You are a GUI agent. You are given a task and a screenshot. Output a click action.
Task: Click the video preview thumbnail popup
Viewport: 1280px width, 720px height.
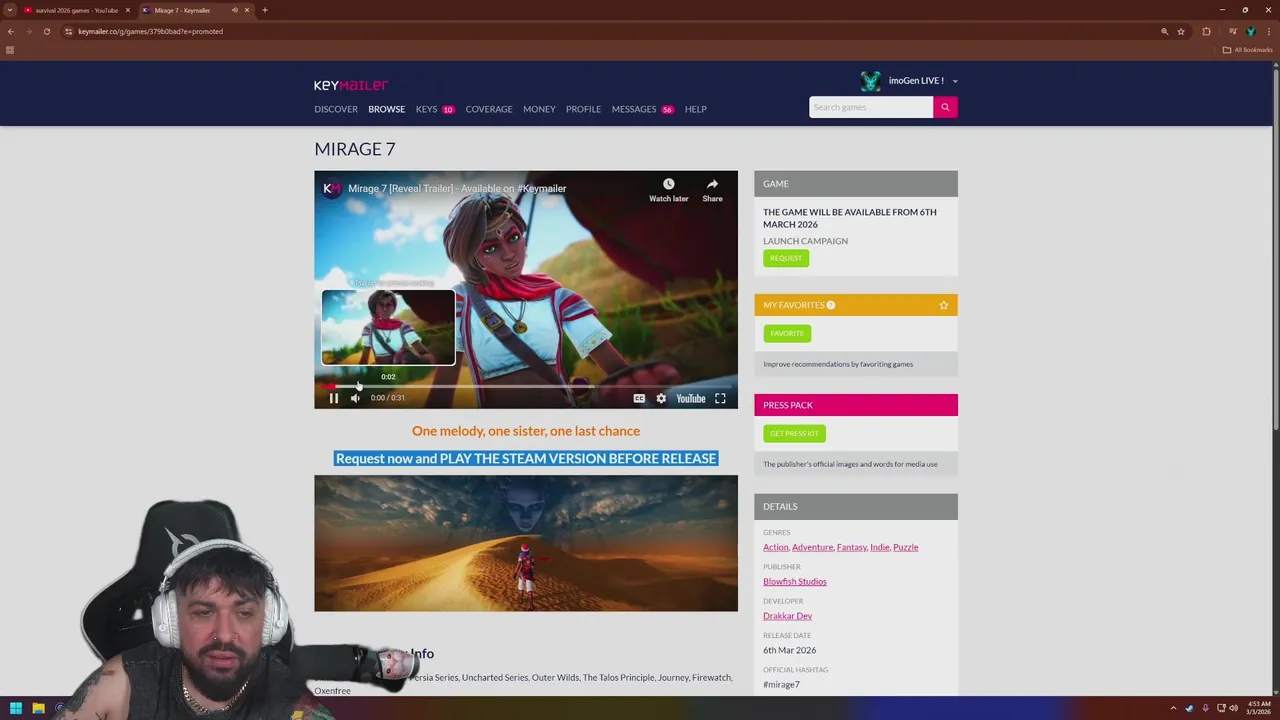tap(388, 327)
